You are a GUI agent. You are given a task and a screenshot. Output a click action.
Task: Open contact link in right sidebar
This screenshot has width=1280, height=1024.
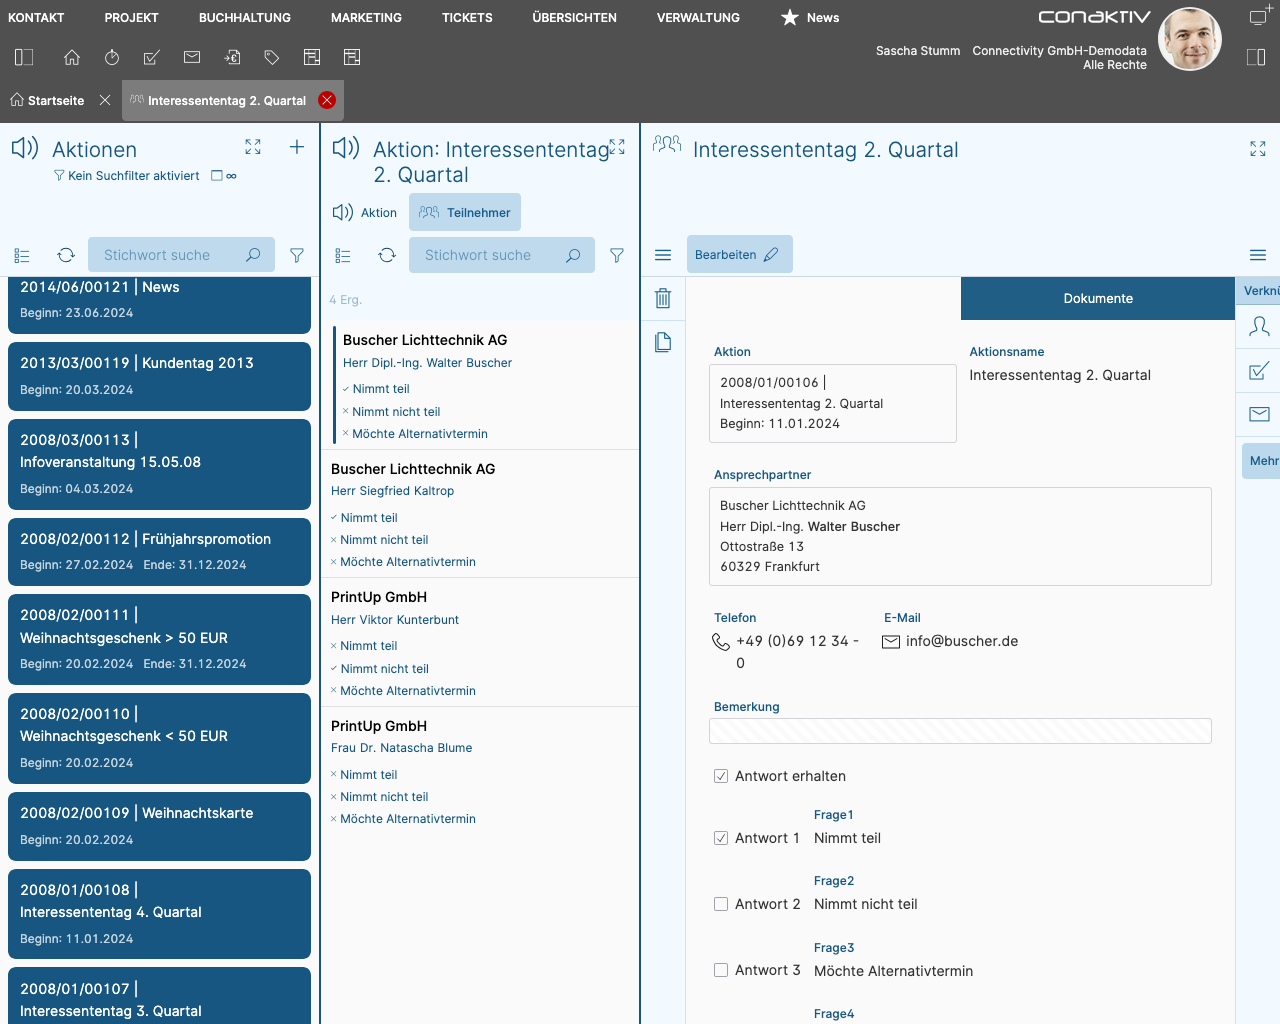click(1259, 326)
